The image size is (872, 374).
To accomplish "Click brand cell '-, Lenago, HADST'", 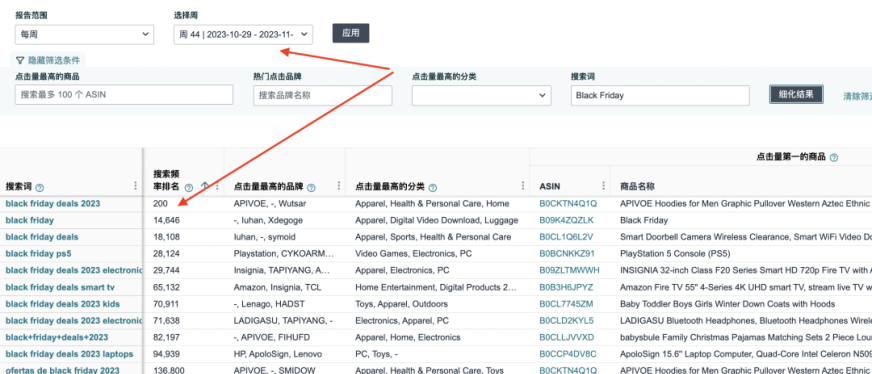I will pyautogui.click(x=269, y=304).
